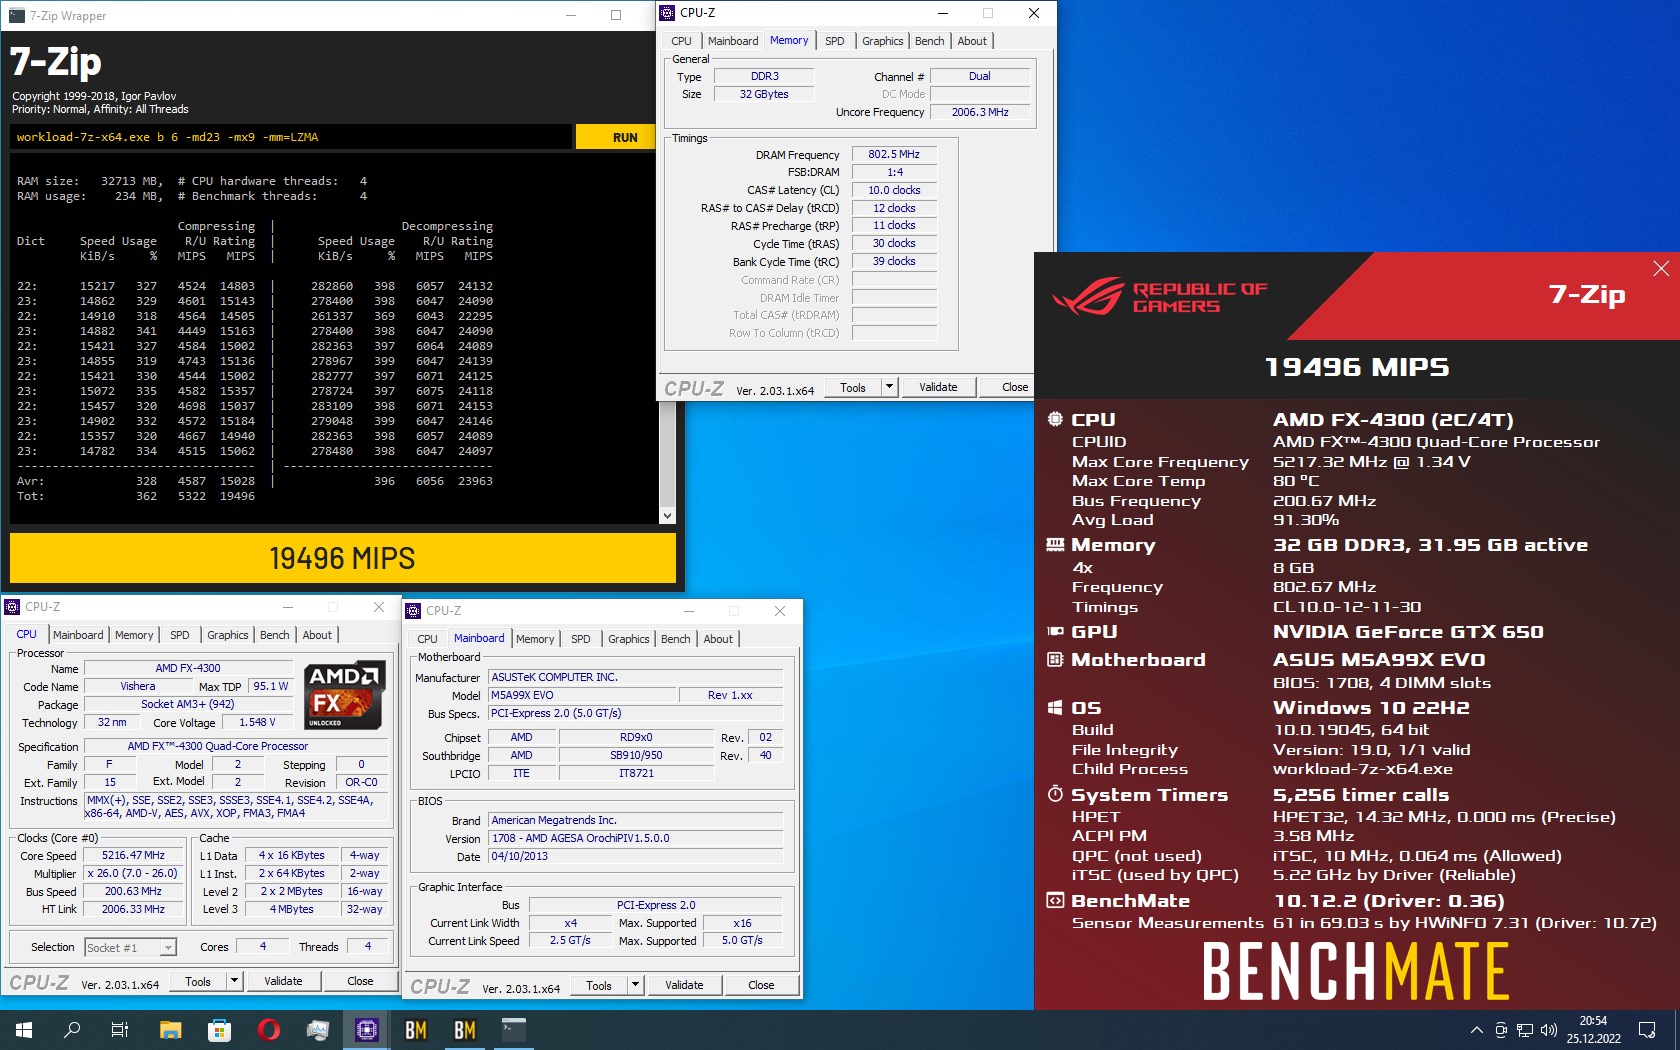The width and height of the screenshot is (1680, 1050).
Task: Open the network tray icon
Action: pyautogui.click(x=1525, y=1030)
